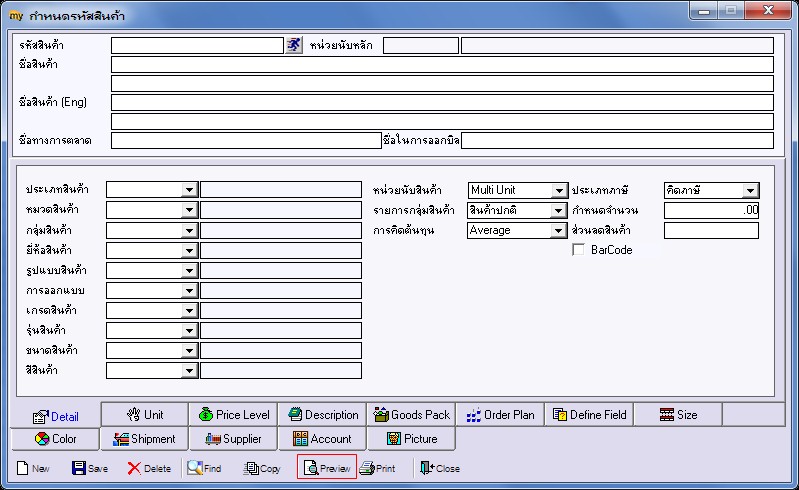Open the คิดภาษี tax type dropdown
The image size is (799, 490).
click(750, 190)
